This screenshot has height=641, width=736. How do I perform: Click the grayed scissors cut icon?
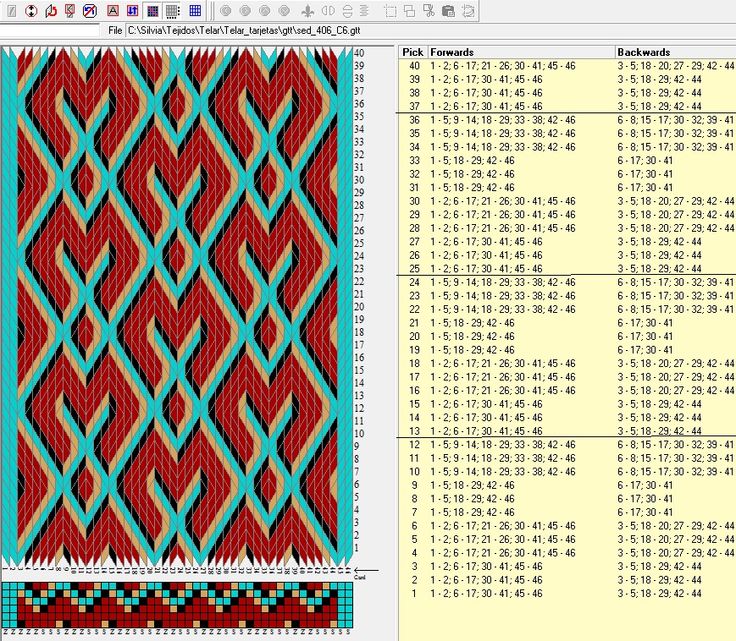tap(429, 10)
